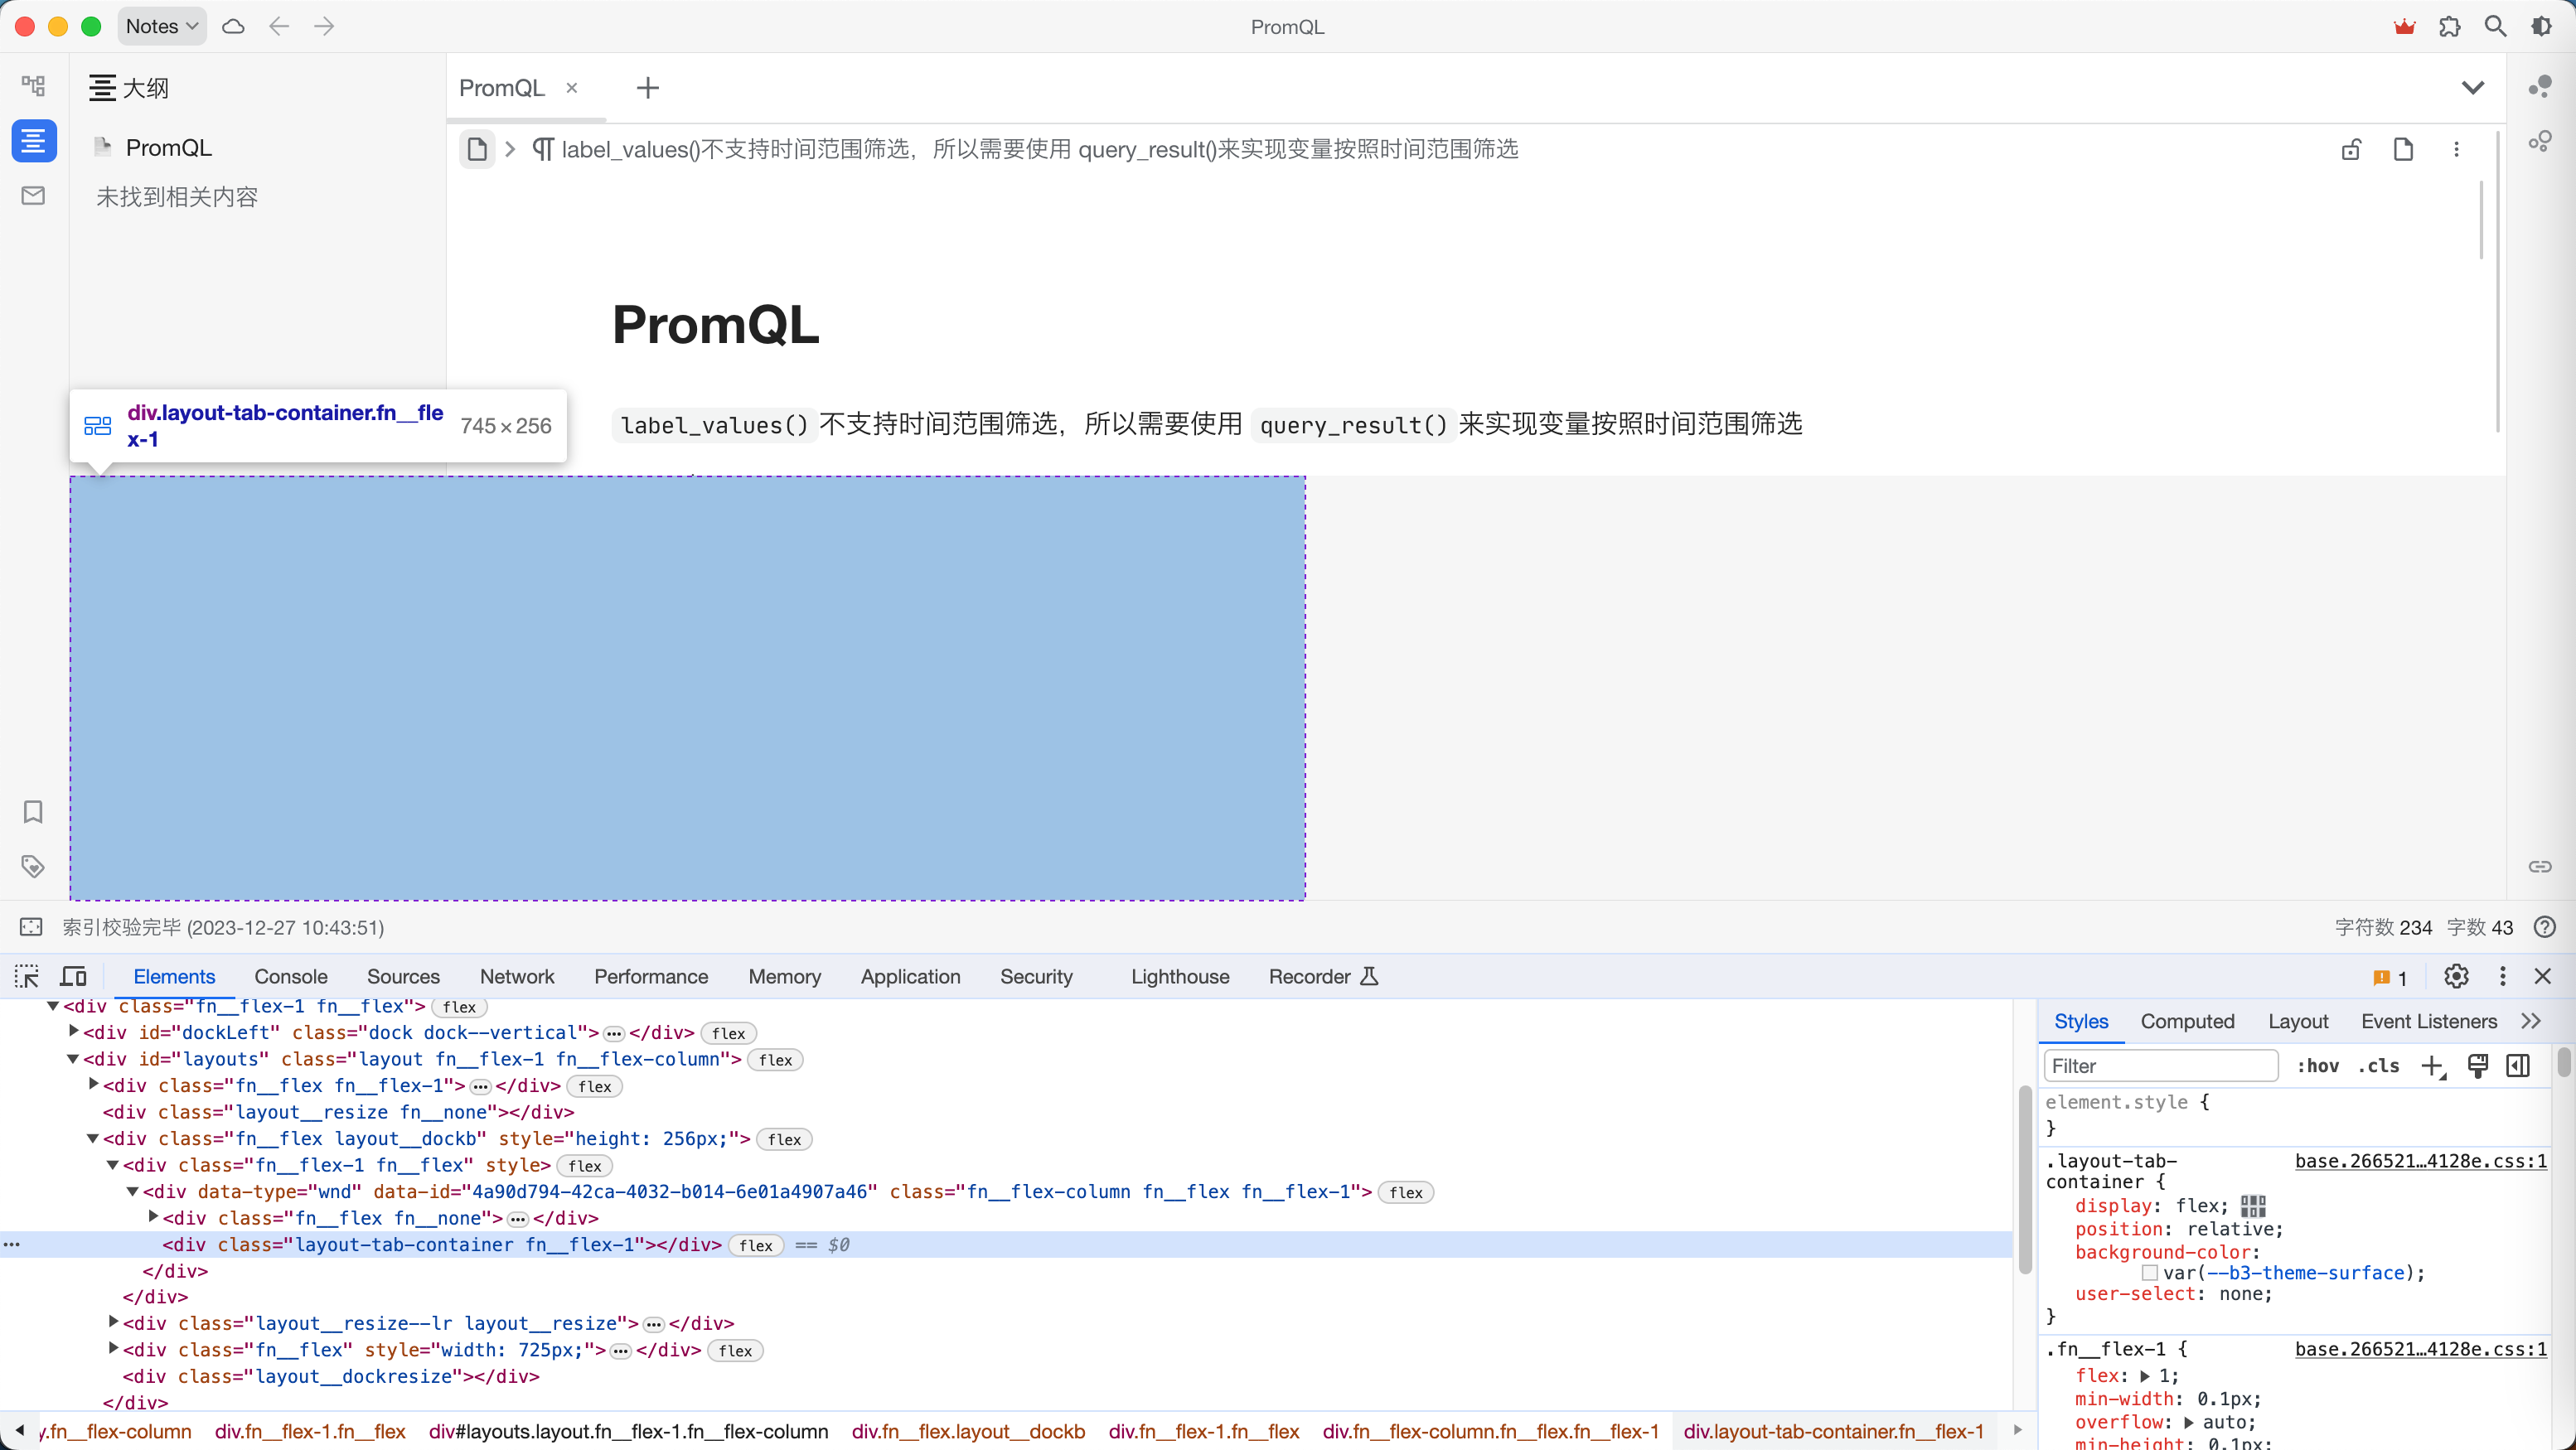Expand the dockLeft div node

point(74,1031)
